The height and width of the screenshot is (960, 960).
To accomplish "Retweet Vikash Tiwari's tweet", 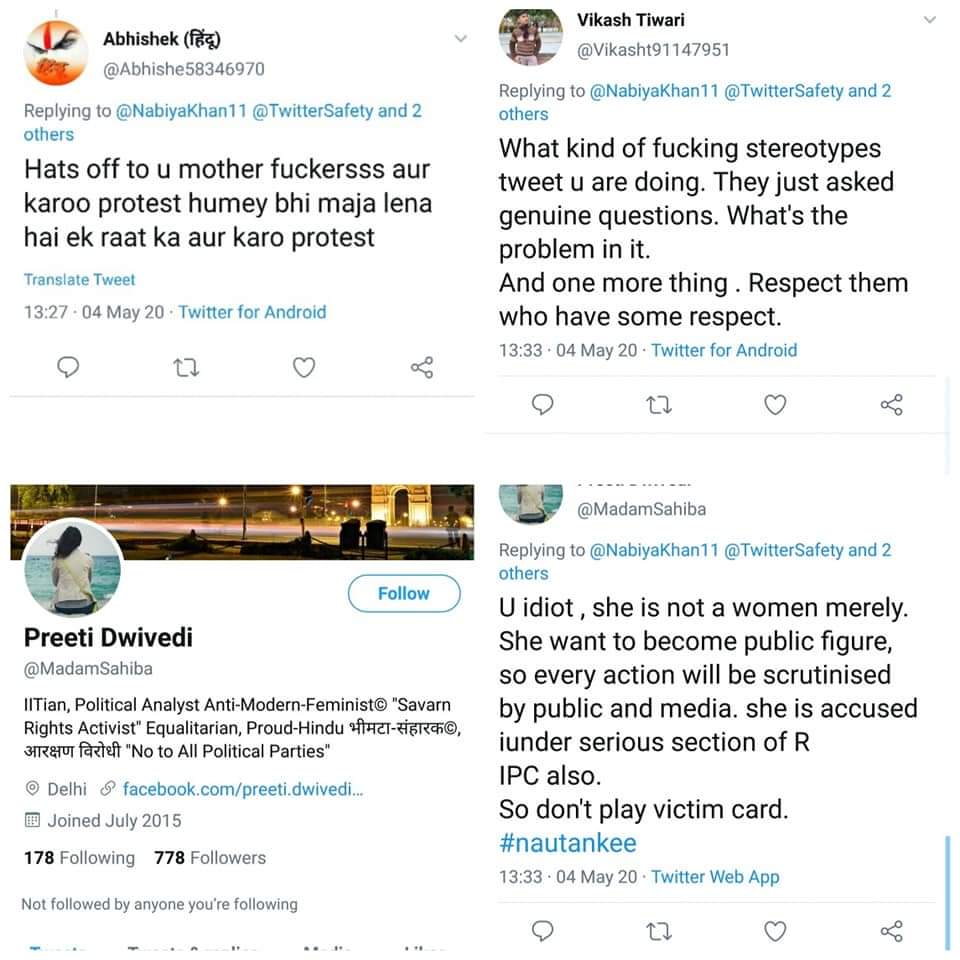I will 659,405.
